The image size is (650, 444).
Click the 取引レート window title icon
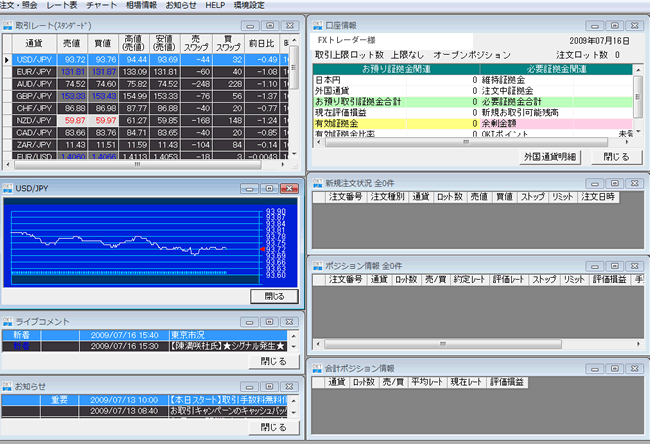click(x=7, y=25)
